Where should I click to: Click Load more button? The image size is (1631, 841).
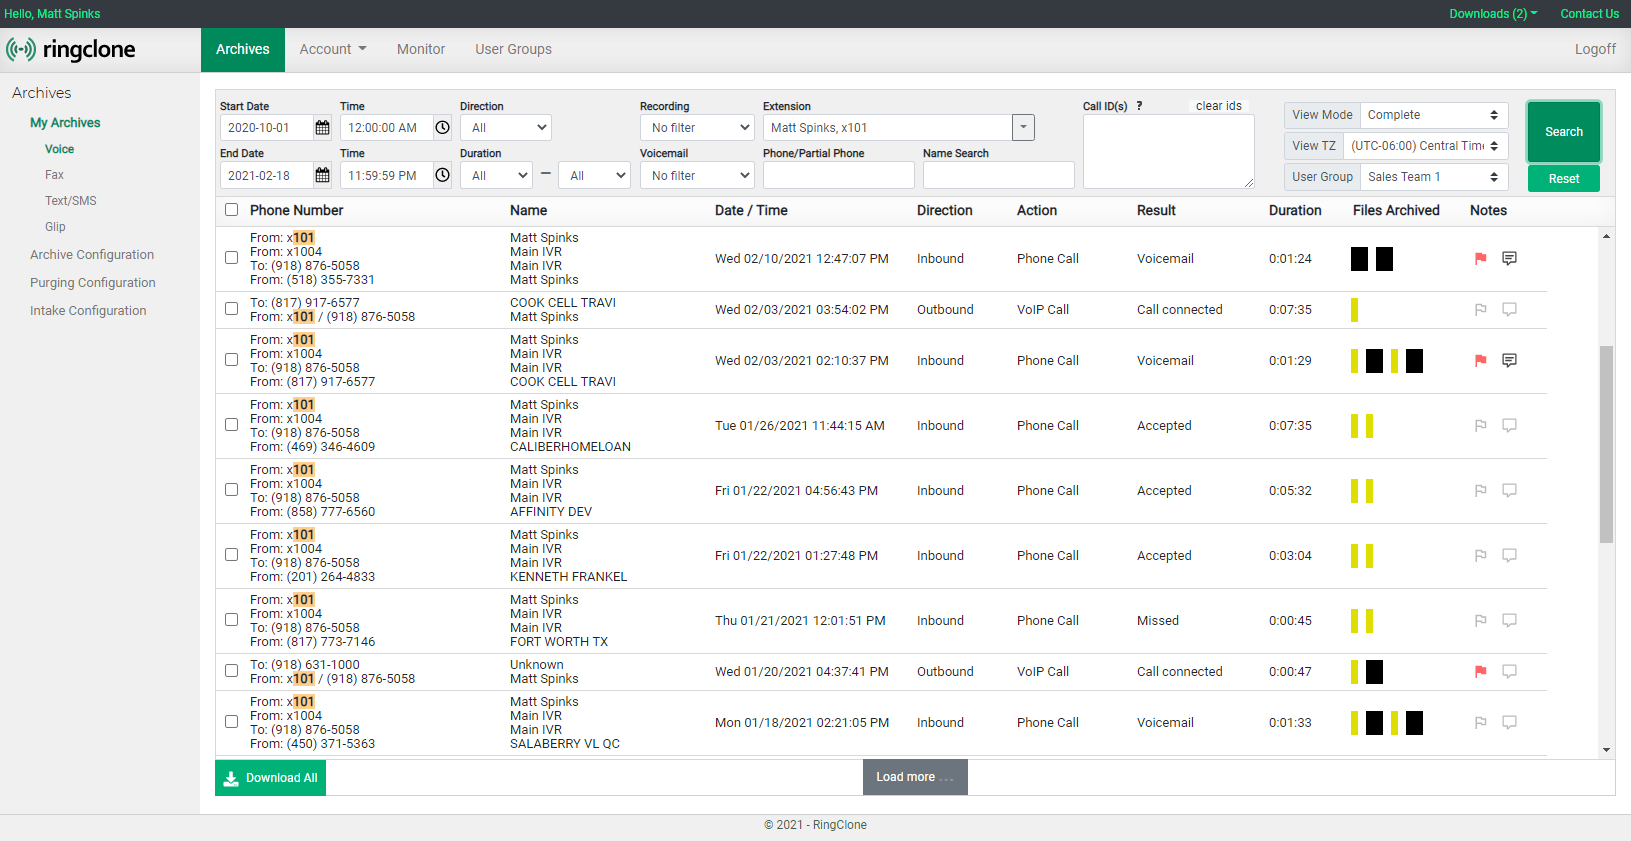915,777
